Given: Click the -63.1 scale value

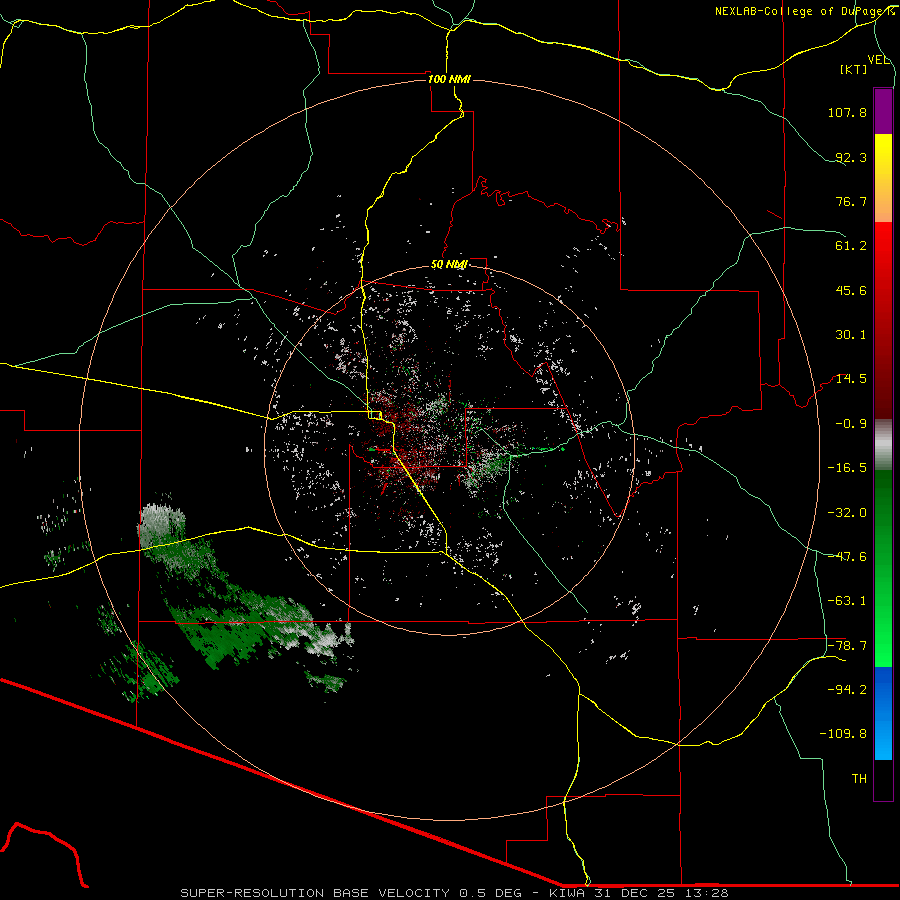Looking at the screenshot, I should coord(847,601).
